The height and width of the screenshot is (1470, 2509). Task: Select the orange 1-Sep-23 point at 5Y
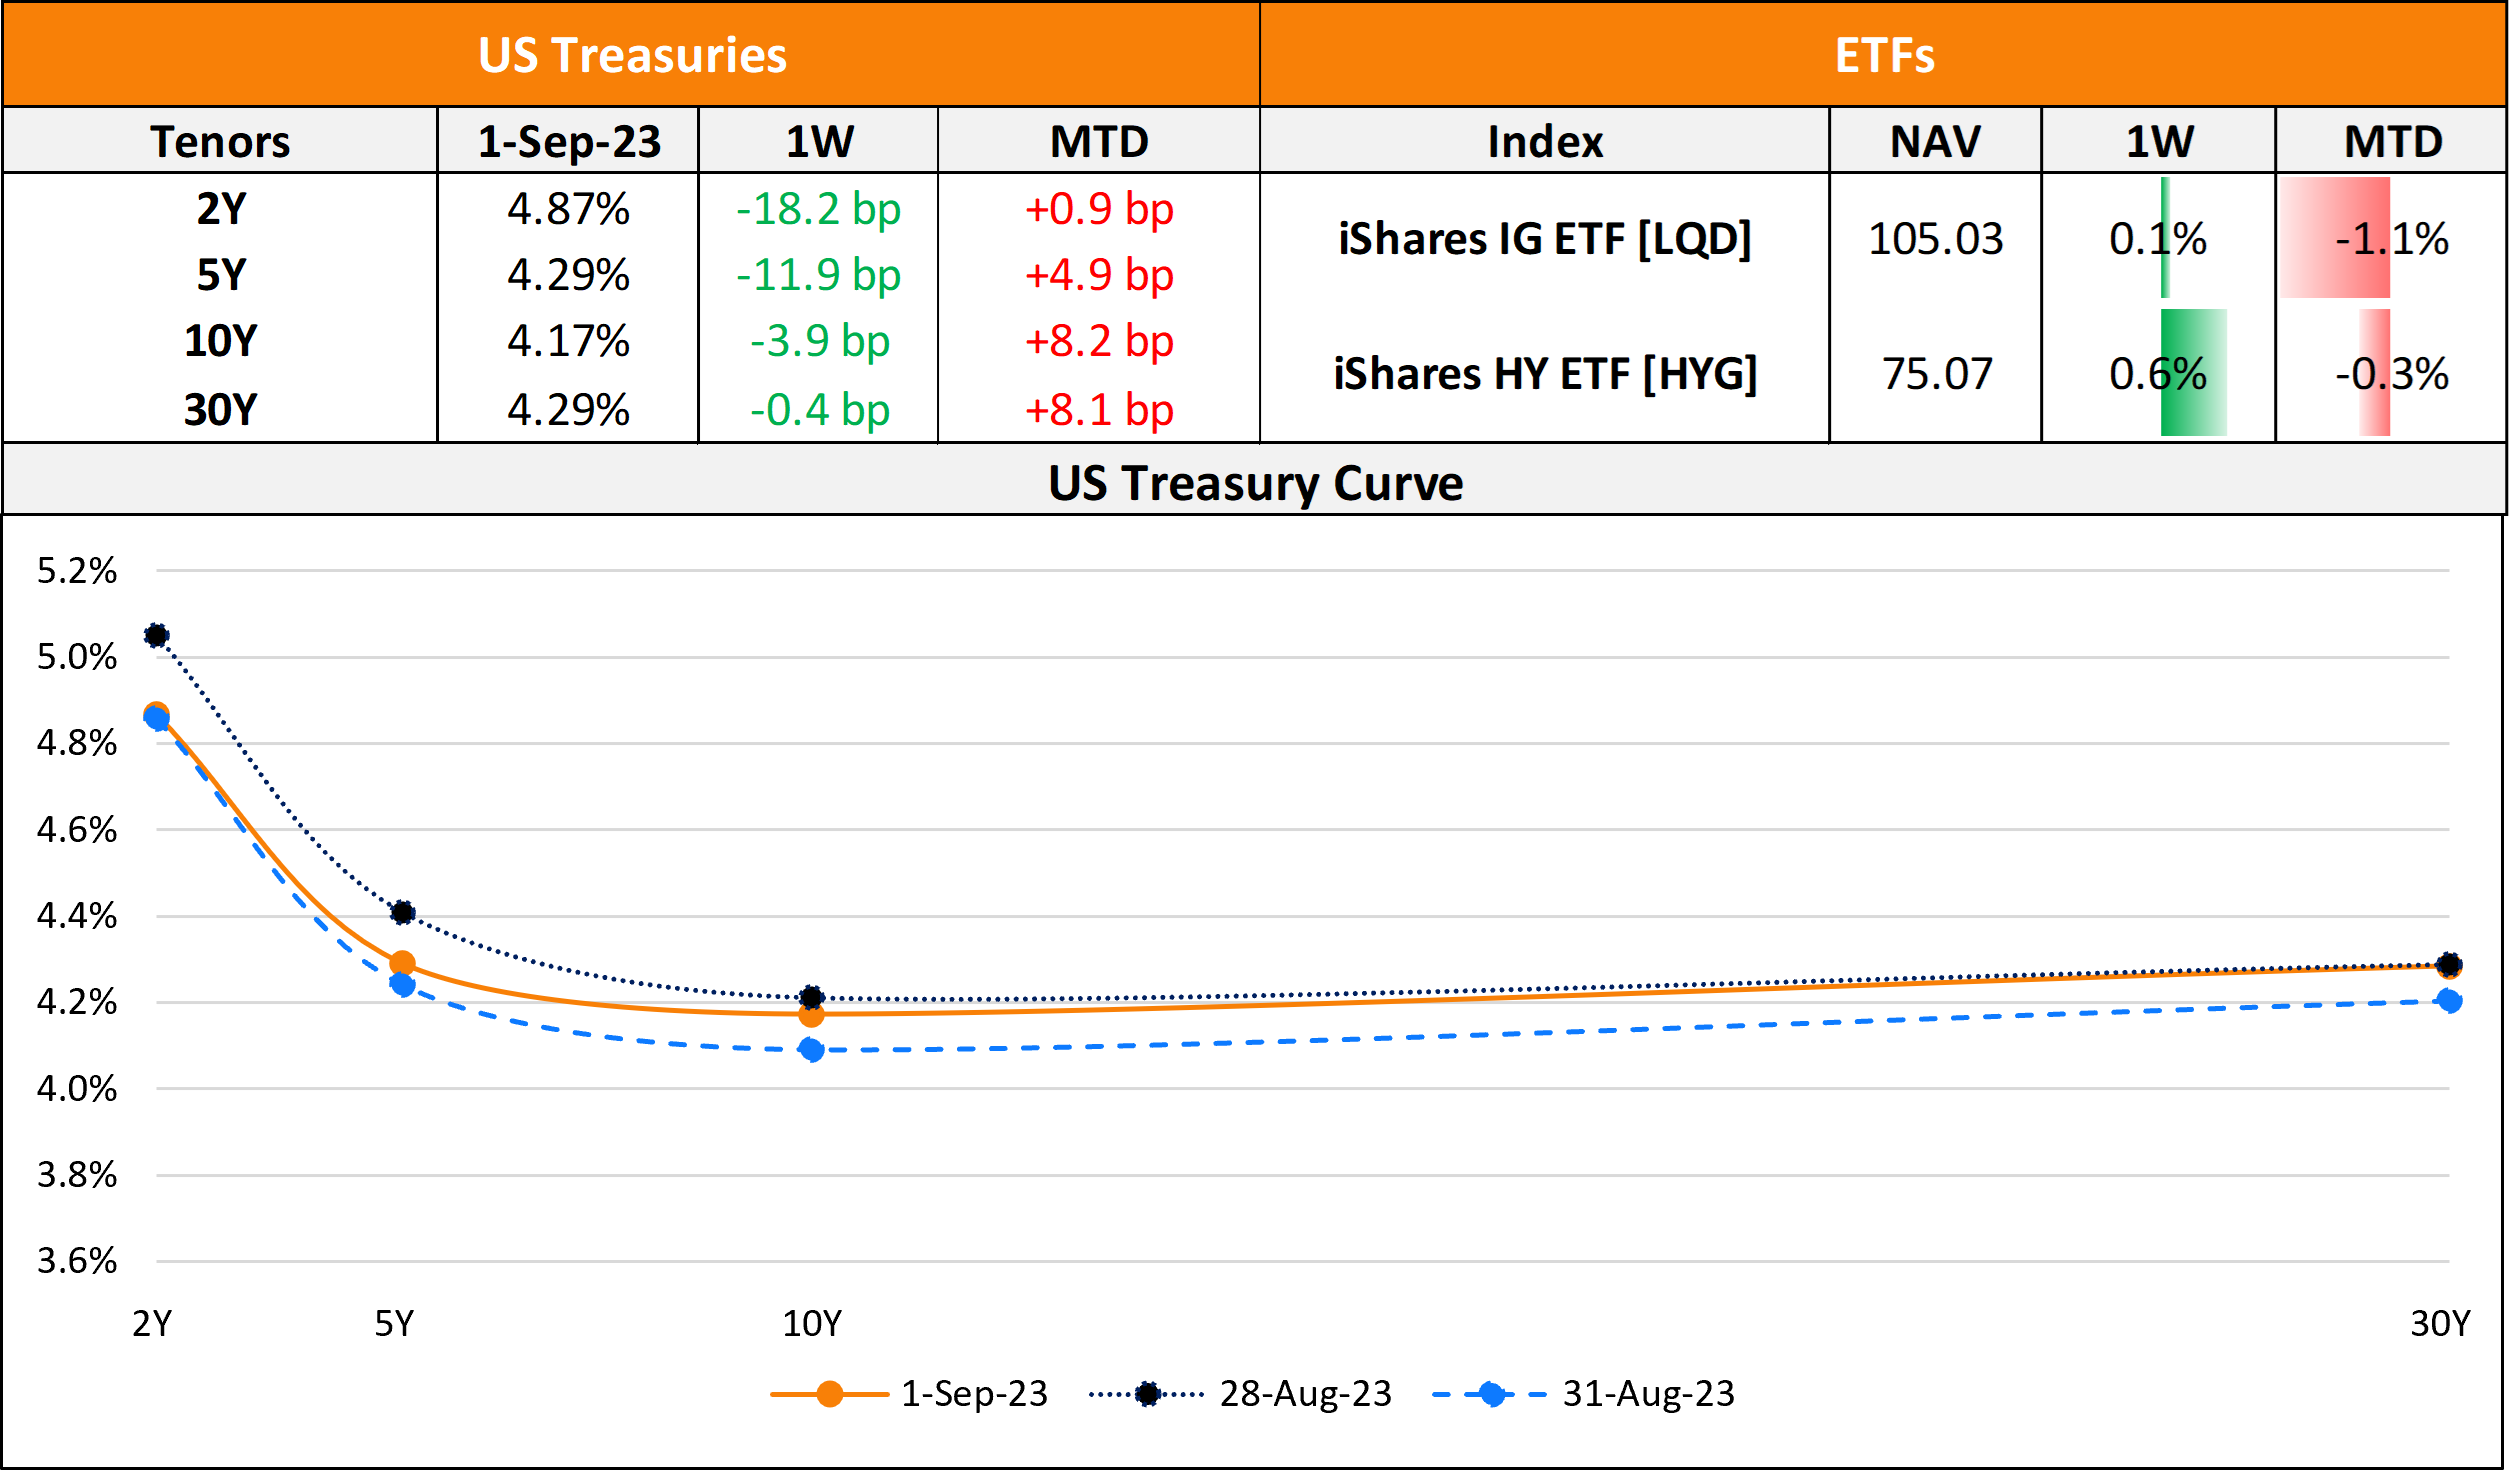402,964
